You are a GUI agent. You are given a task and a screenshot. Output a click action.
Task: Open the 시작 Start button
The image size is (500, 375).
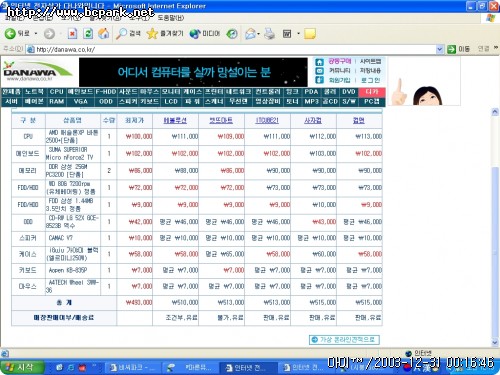22,368
